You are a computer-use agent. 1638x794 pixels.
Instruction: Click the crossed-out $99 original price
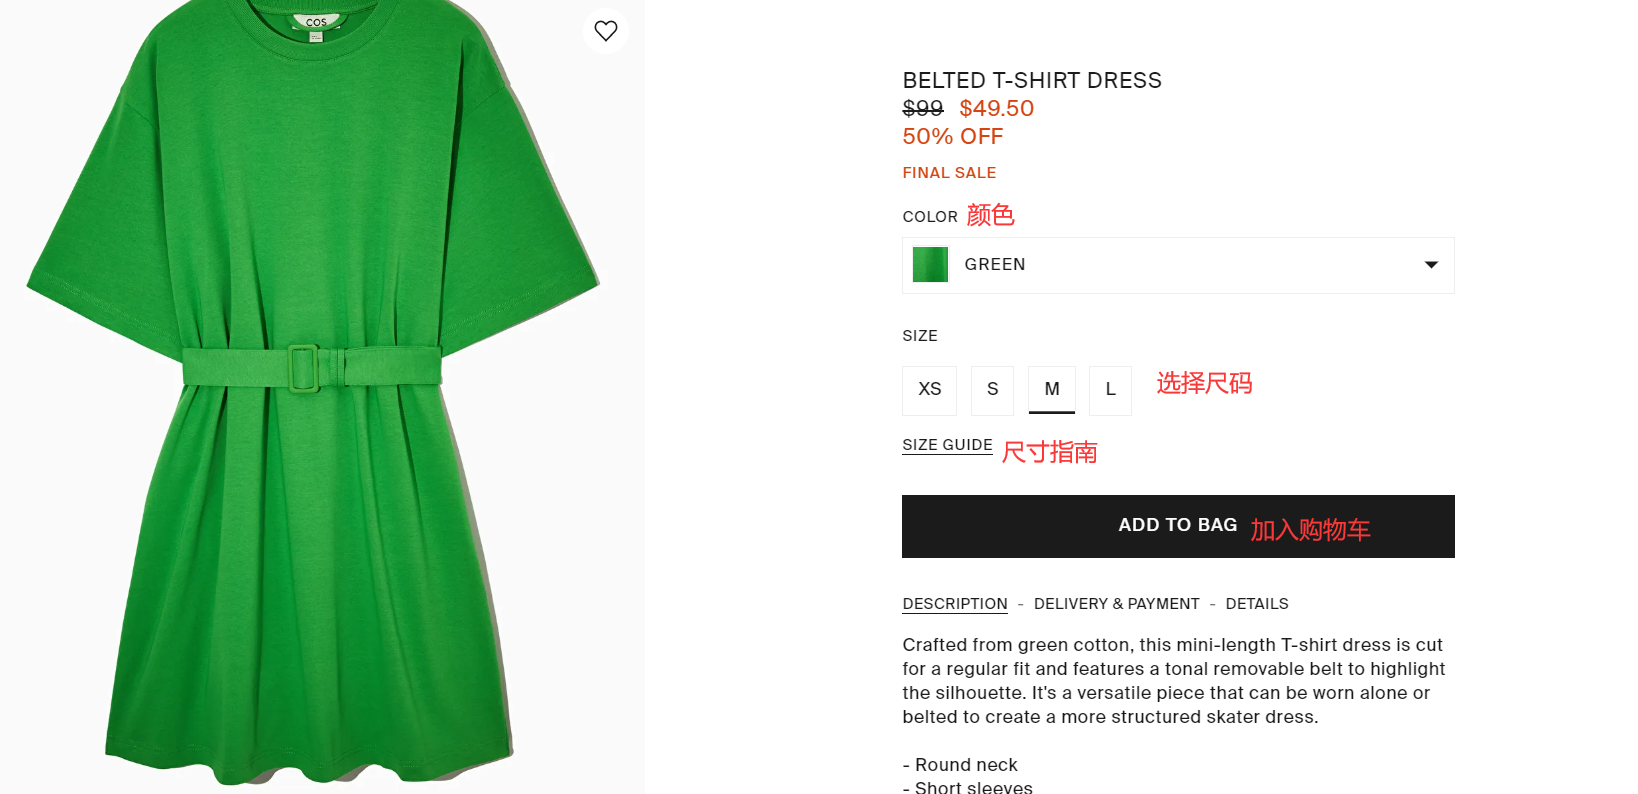click(x=922, y=108)
